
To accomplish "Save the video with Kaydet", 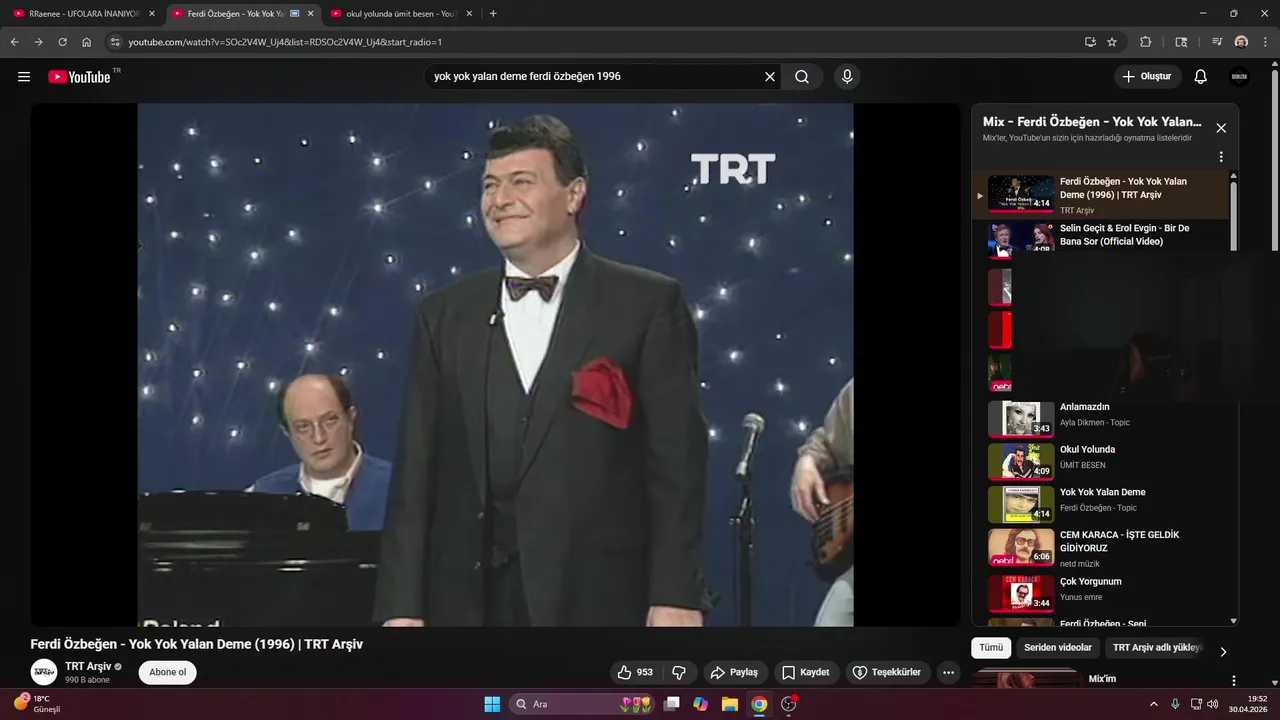I will click(x=806, y=672).
